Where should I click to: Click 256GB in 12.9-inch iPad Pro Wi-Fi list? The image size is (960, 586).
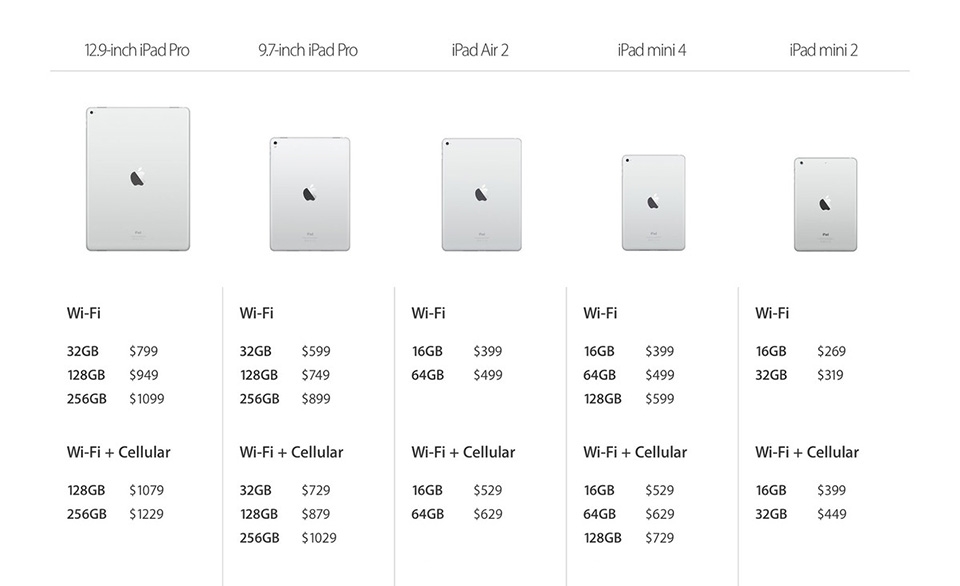click(x=86, y=399)
